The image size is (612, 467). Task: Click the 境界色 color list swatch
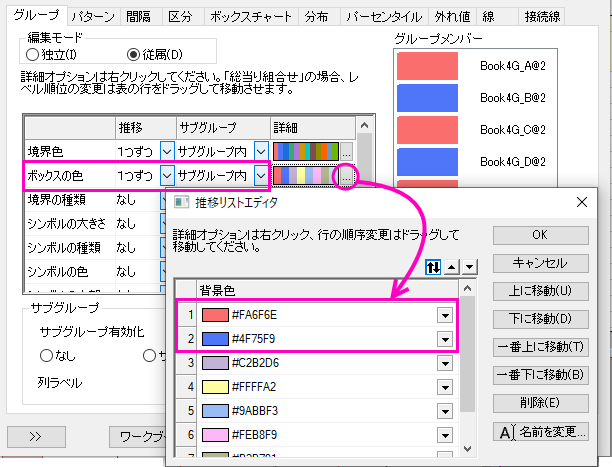[x=306, y=152]
